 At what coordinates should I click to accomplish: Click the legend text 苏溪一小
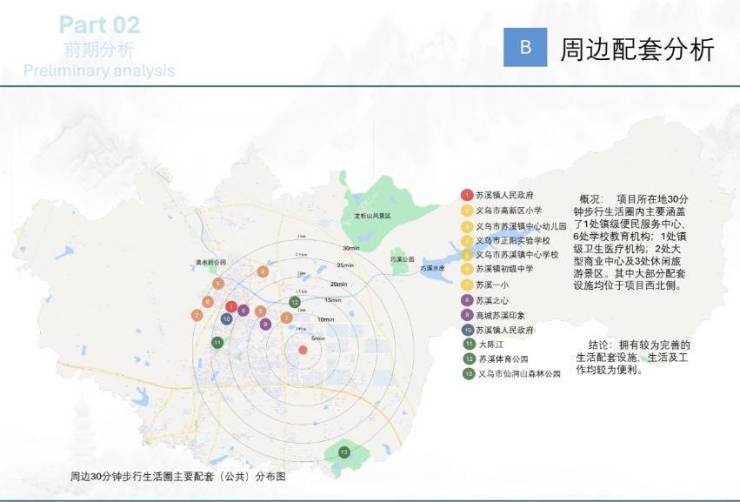[492, 284]
